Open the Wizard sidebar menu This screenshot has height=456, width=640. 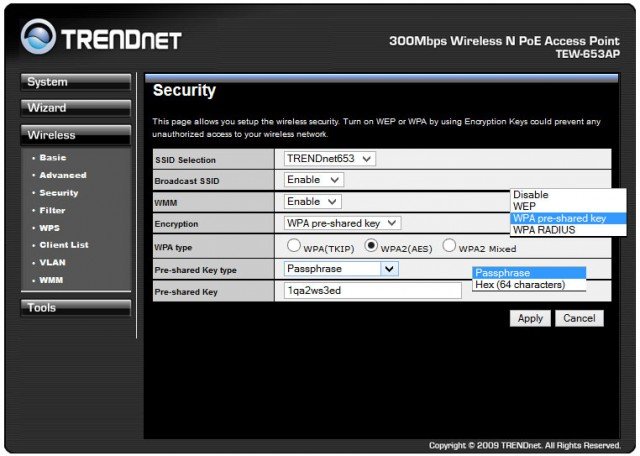76,108
